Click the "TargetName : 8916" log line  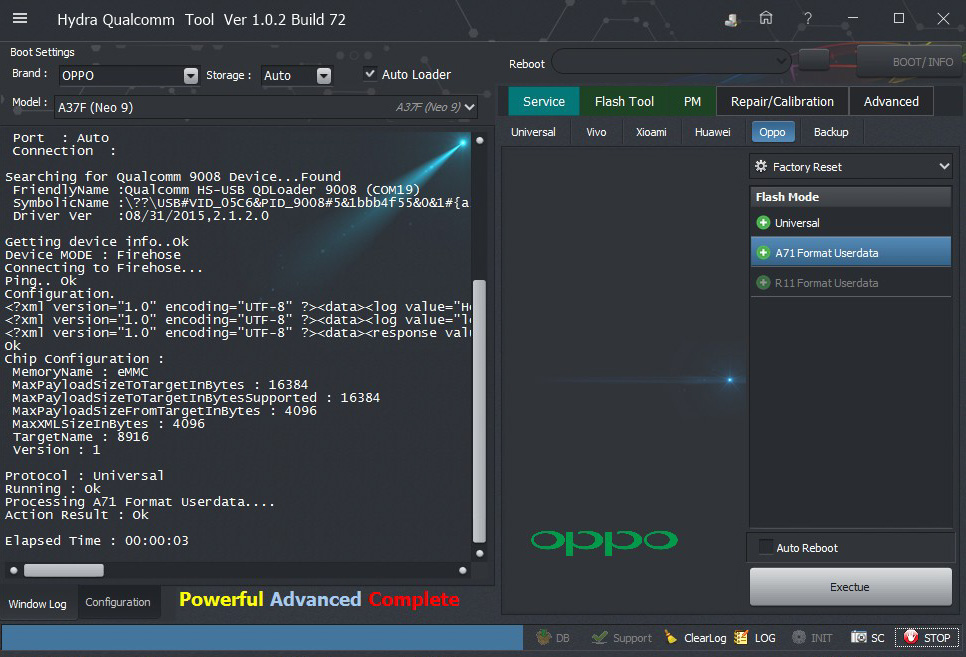click(81, 436)
